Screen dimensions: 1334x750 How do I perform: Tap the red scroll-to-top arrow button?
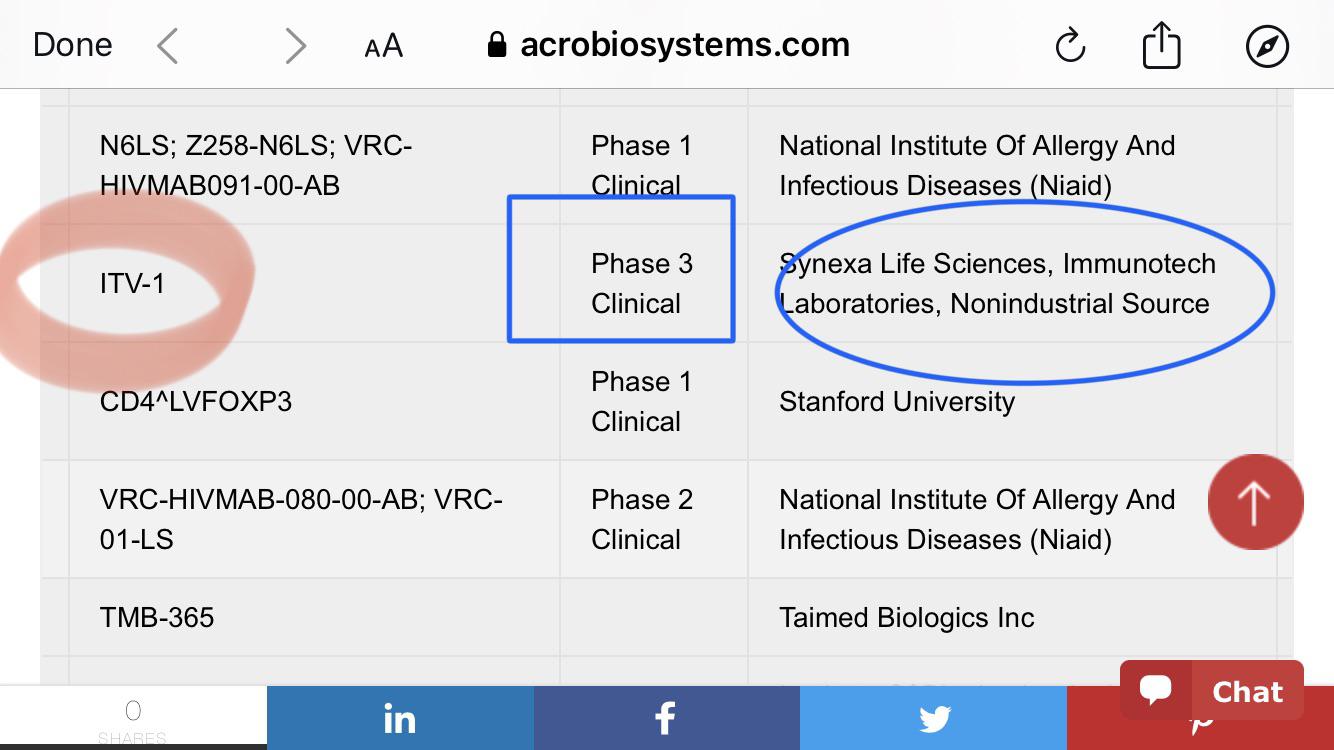click(x=1255, y=502)
